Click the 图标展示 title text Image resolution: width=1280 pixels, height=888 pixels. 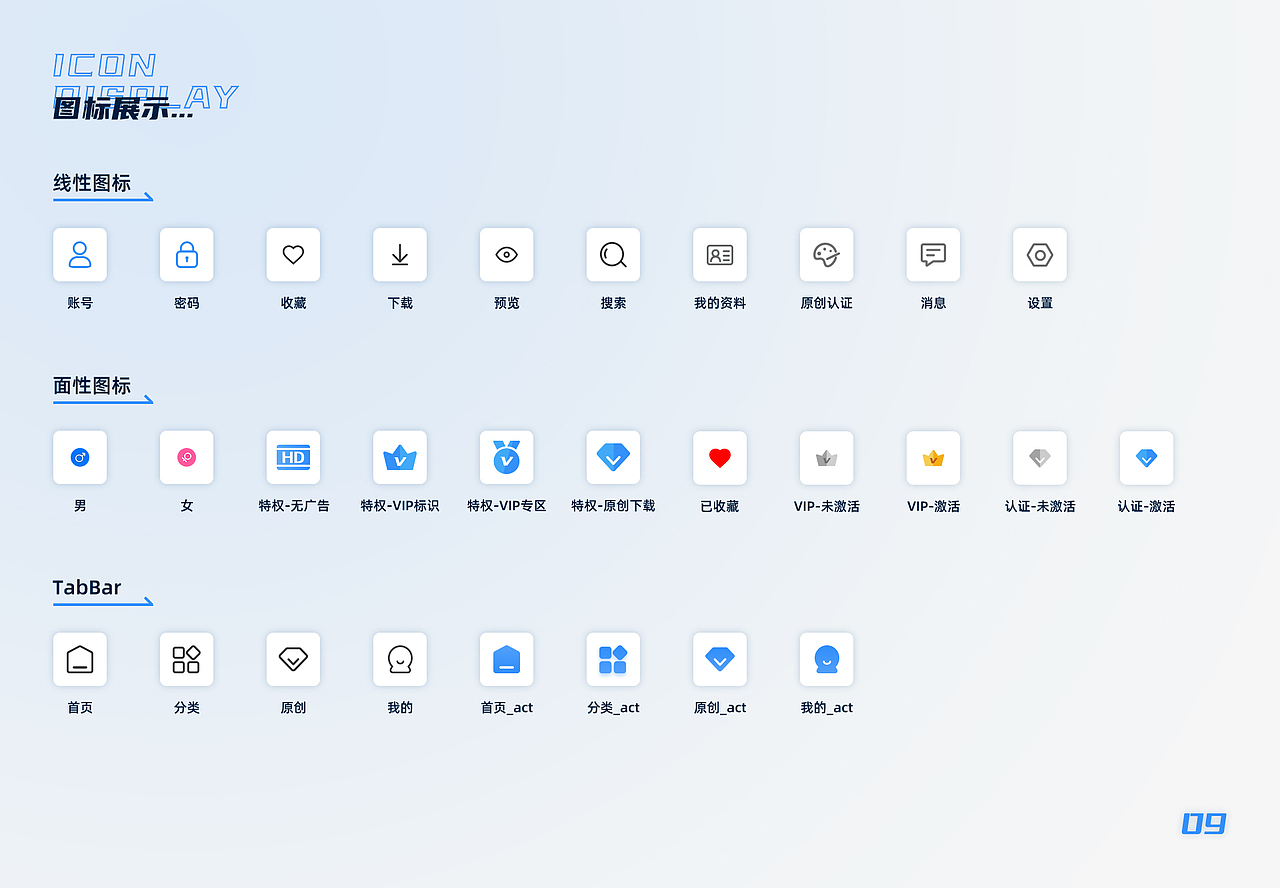click(x=122, y=108)
